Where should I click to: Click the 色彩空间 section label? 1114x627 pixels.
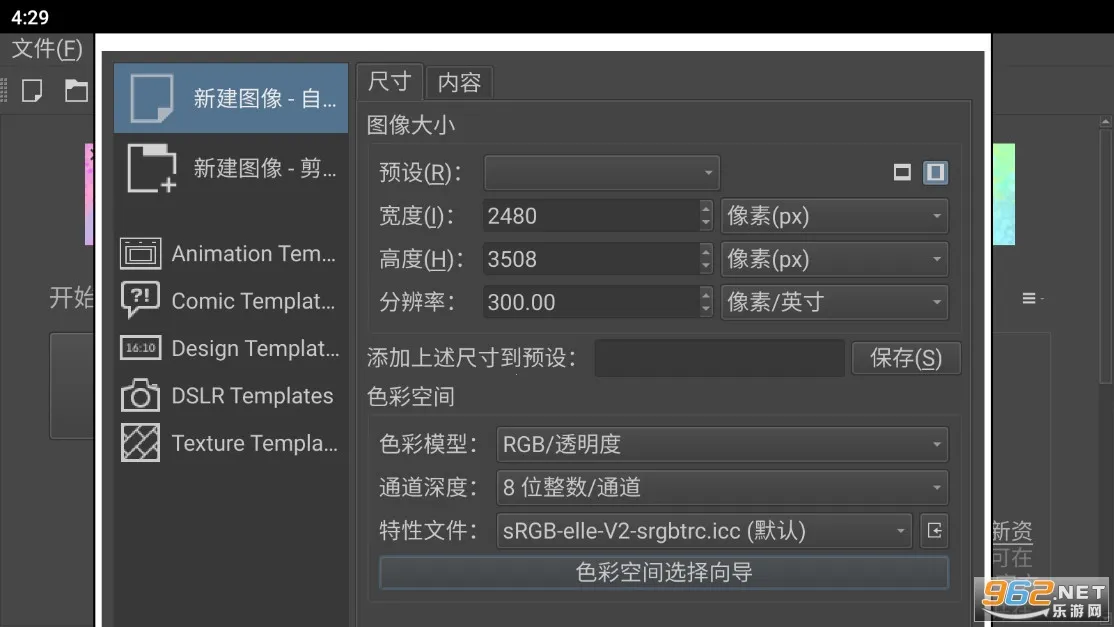[x=411, y=397]
